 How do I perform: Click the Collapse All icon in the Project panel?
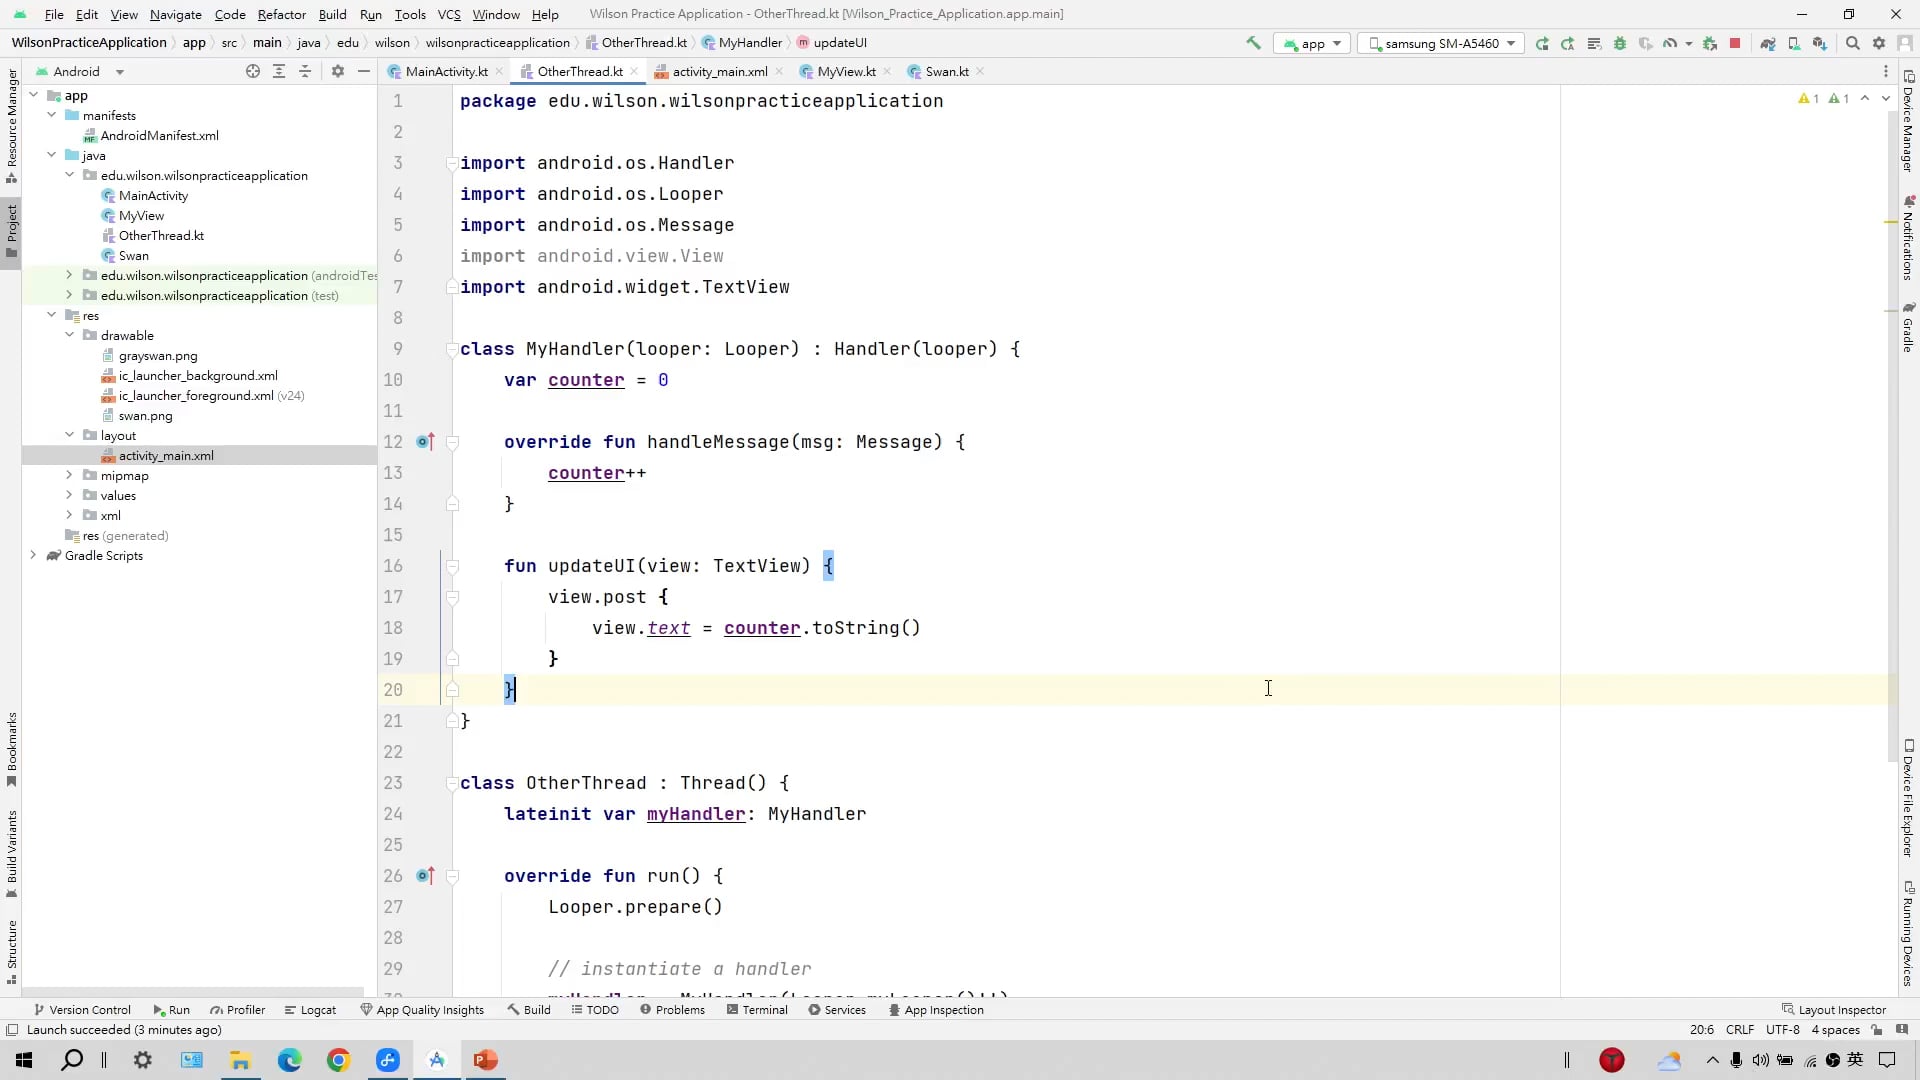[x=305, y=71]
